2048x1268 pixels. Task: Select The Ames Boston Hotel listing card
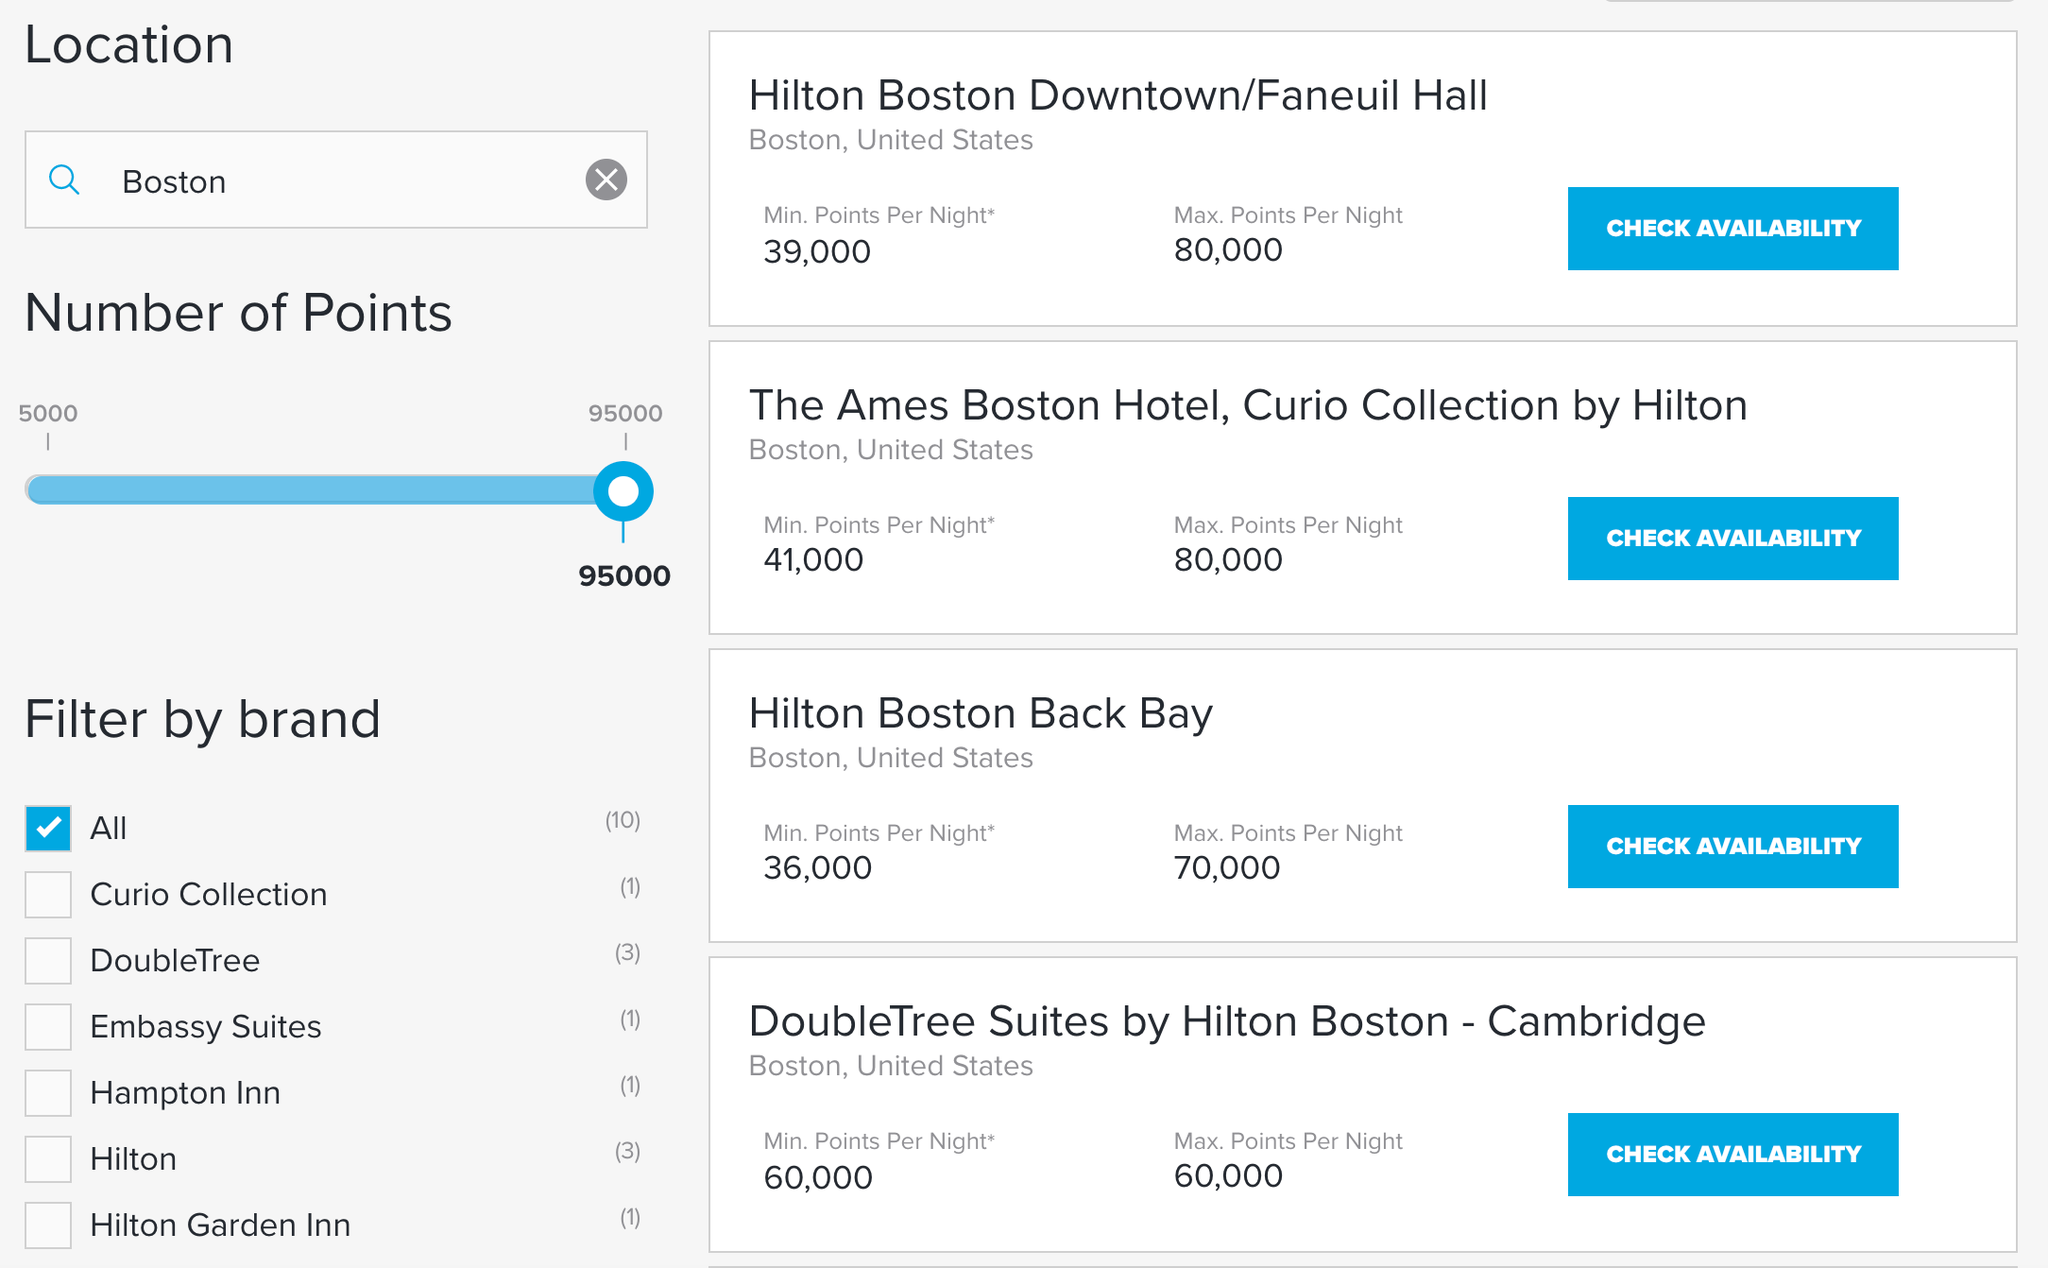coord(1248,405)
